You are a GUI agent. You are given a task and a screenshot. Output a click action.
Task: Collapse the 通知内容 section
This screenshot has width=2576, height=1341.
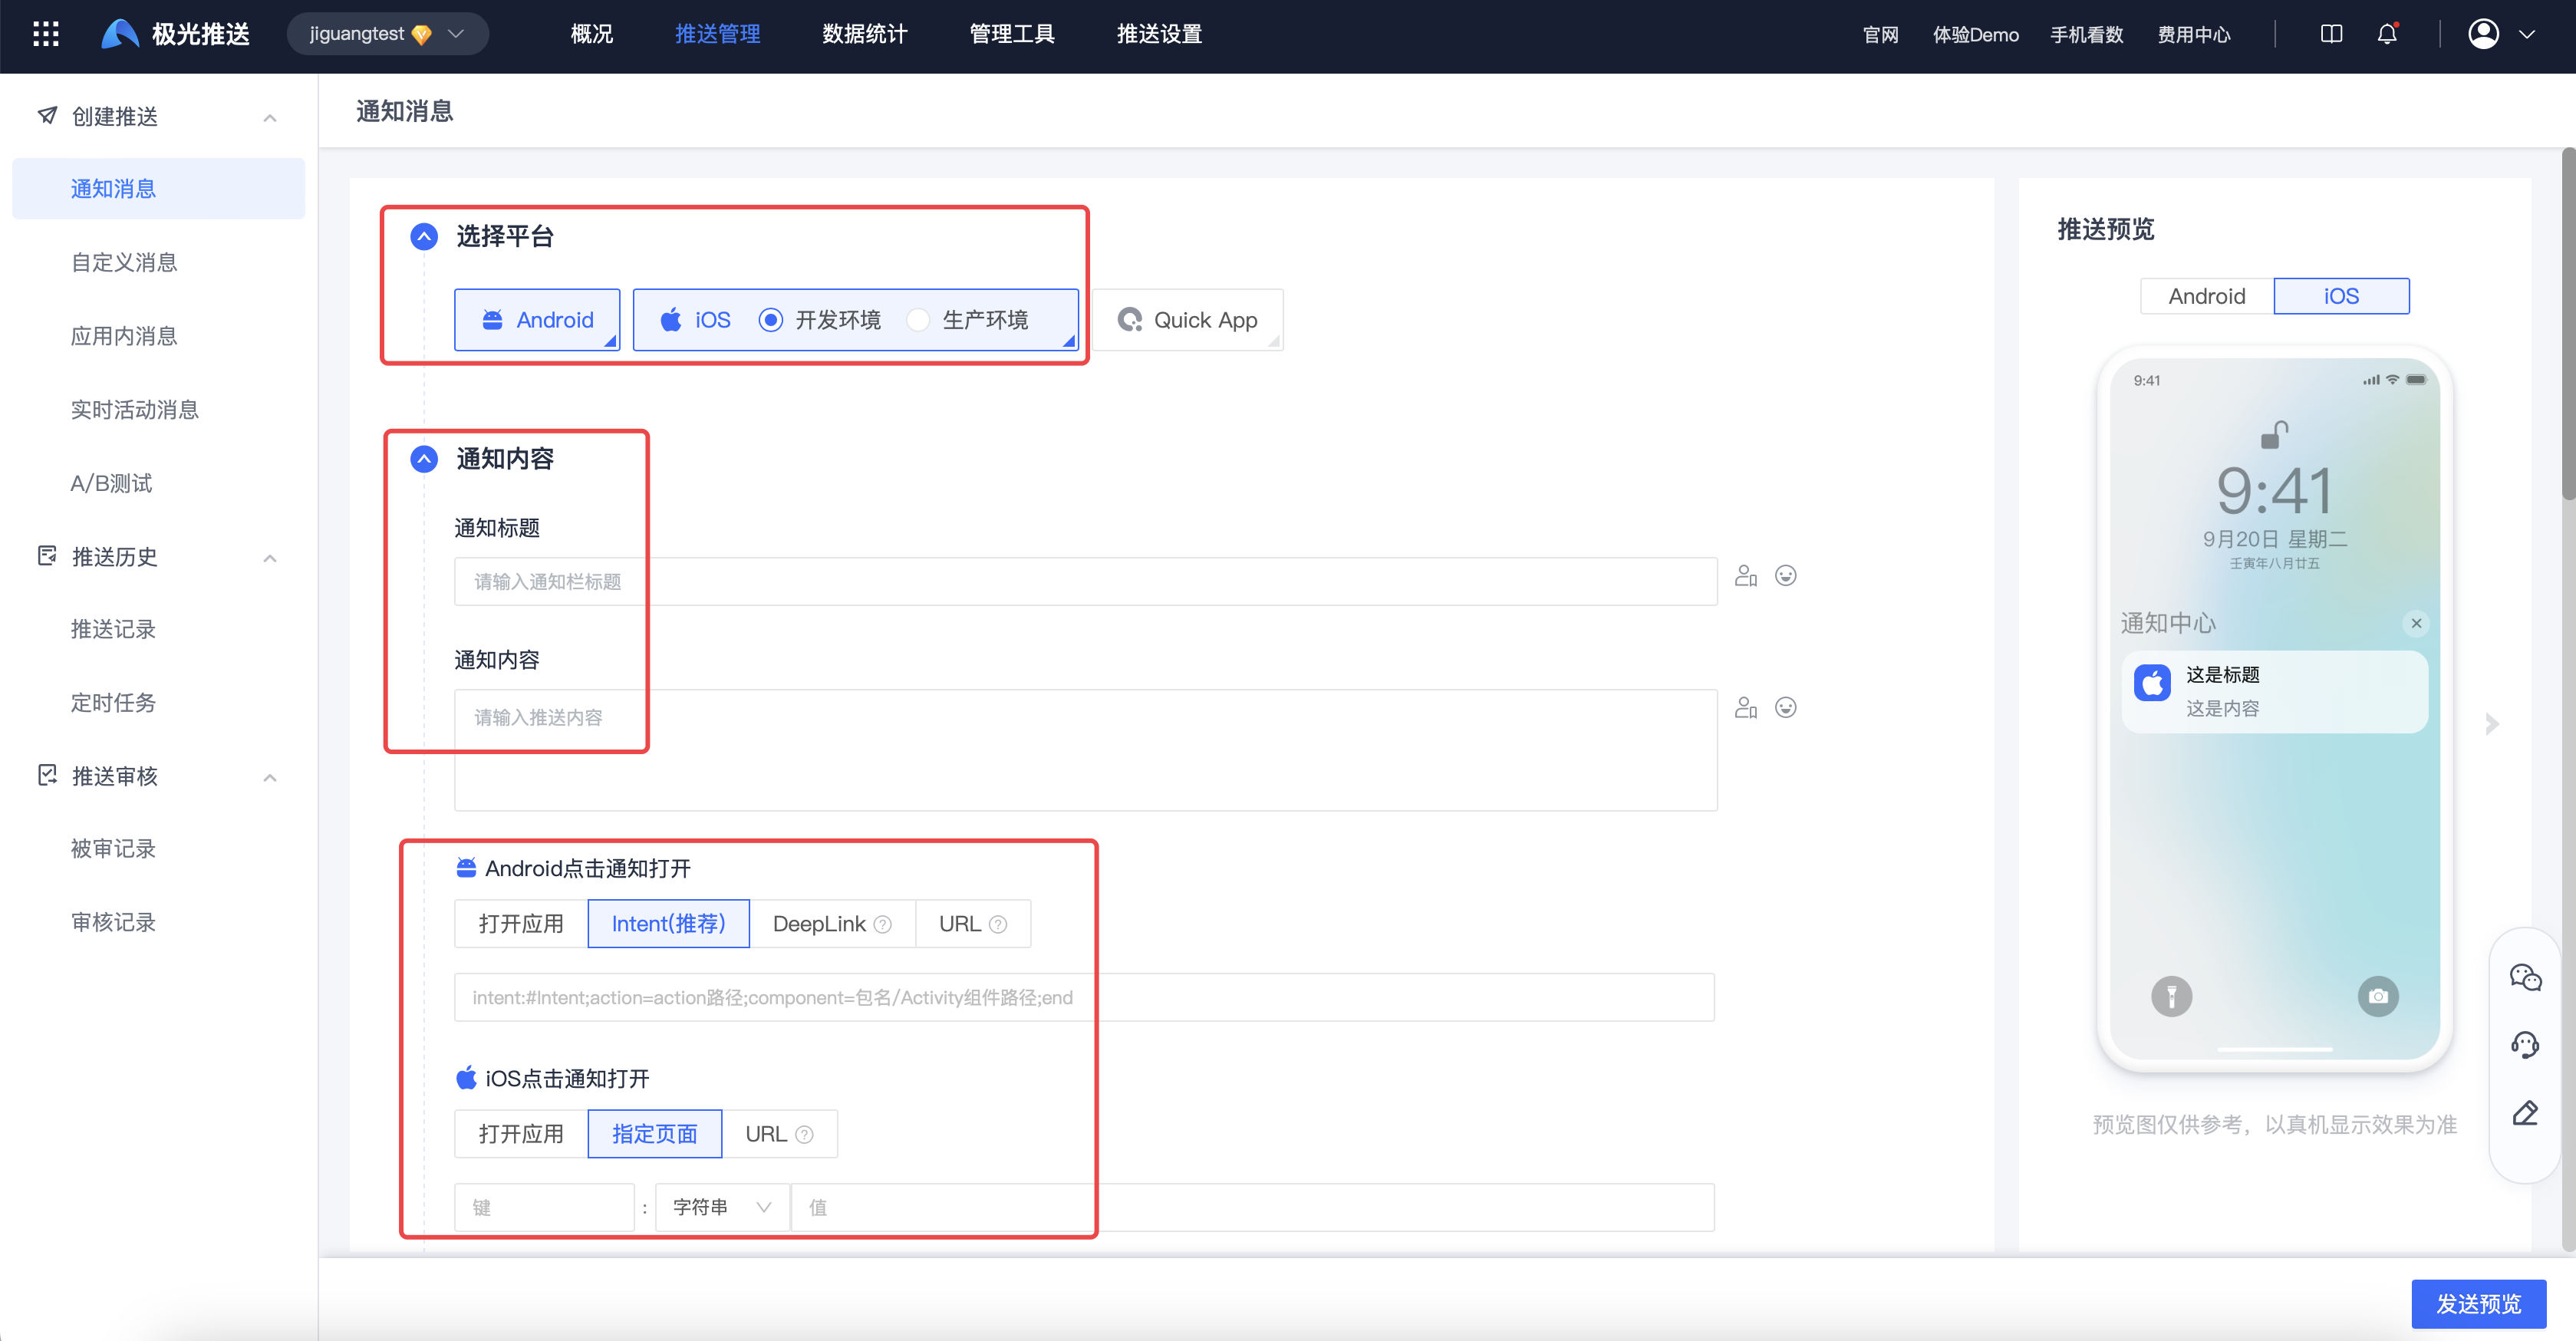click(x=424, y=459)
